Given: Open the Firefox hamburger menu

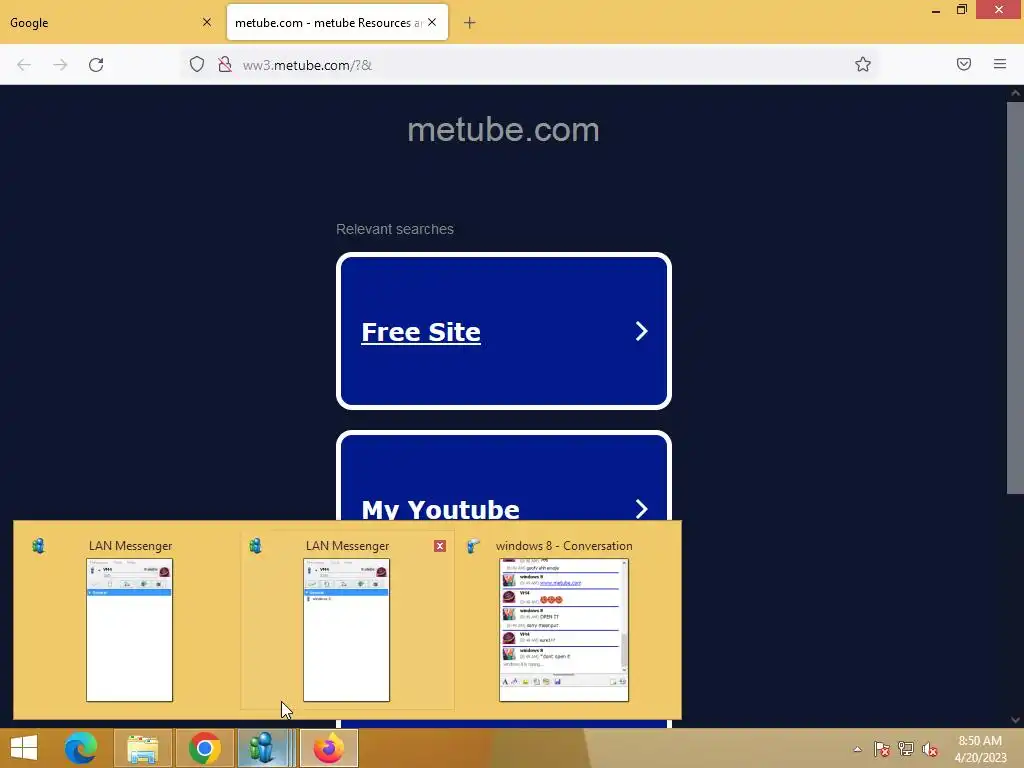Looking at the screenshot, I should click(1000, 64).
